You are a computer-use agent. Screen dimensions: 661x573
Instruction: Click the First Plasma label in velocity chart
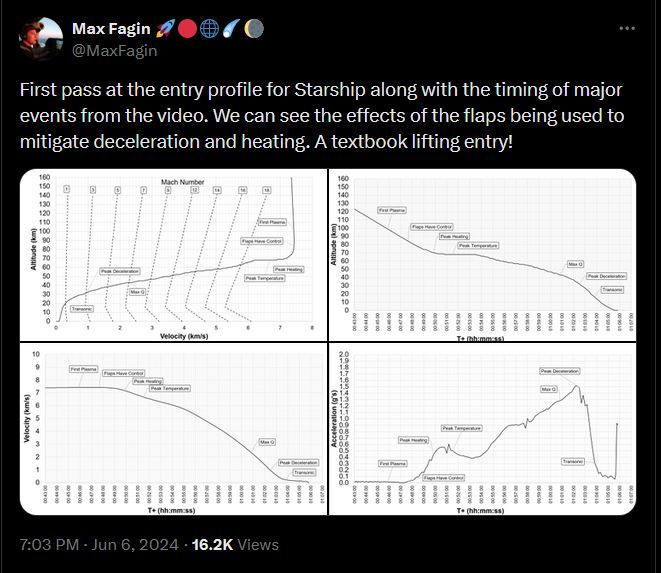coord(83,369)
